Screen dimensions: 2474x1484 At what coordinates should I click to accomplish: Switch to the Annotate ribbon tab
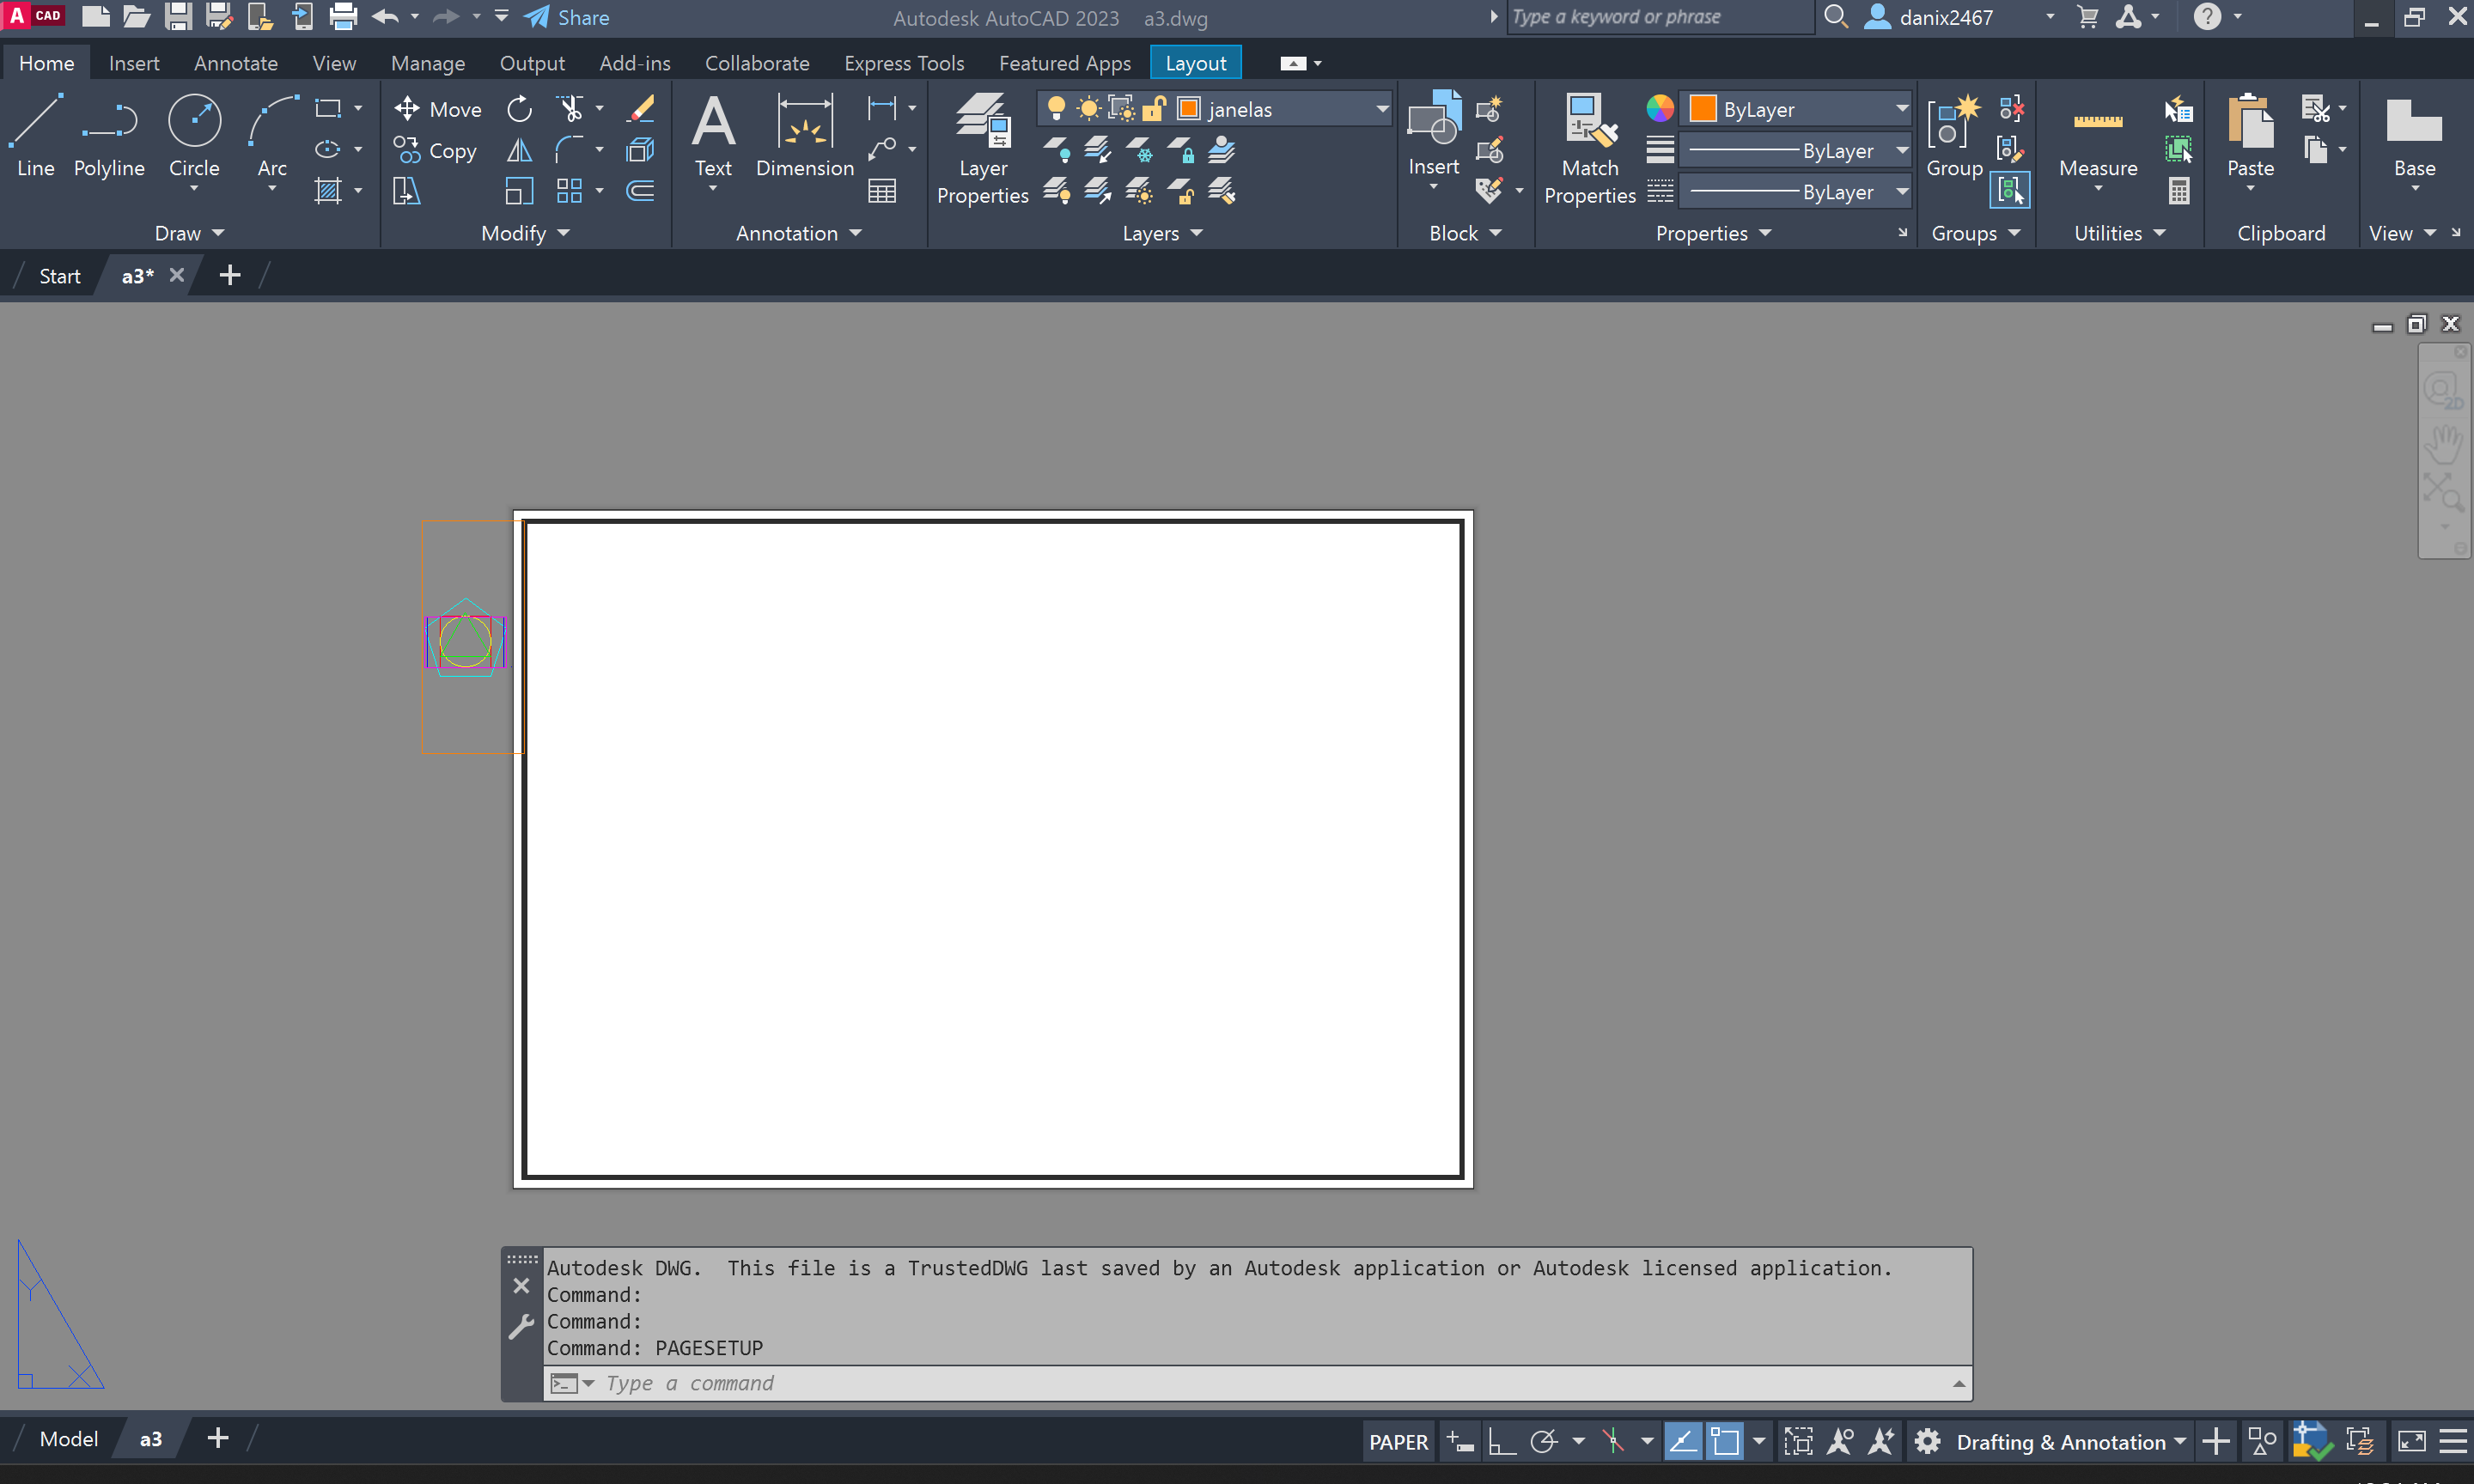(x=235, y=63)
